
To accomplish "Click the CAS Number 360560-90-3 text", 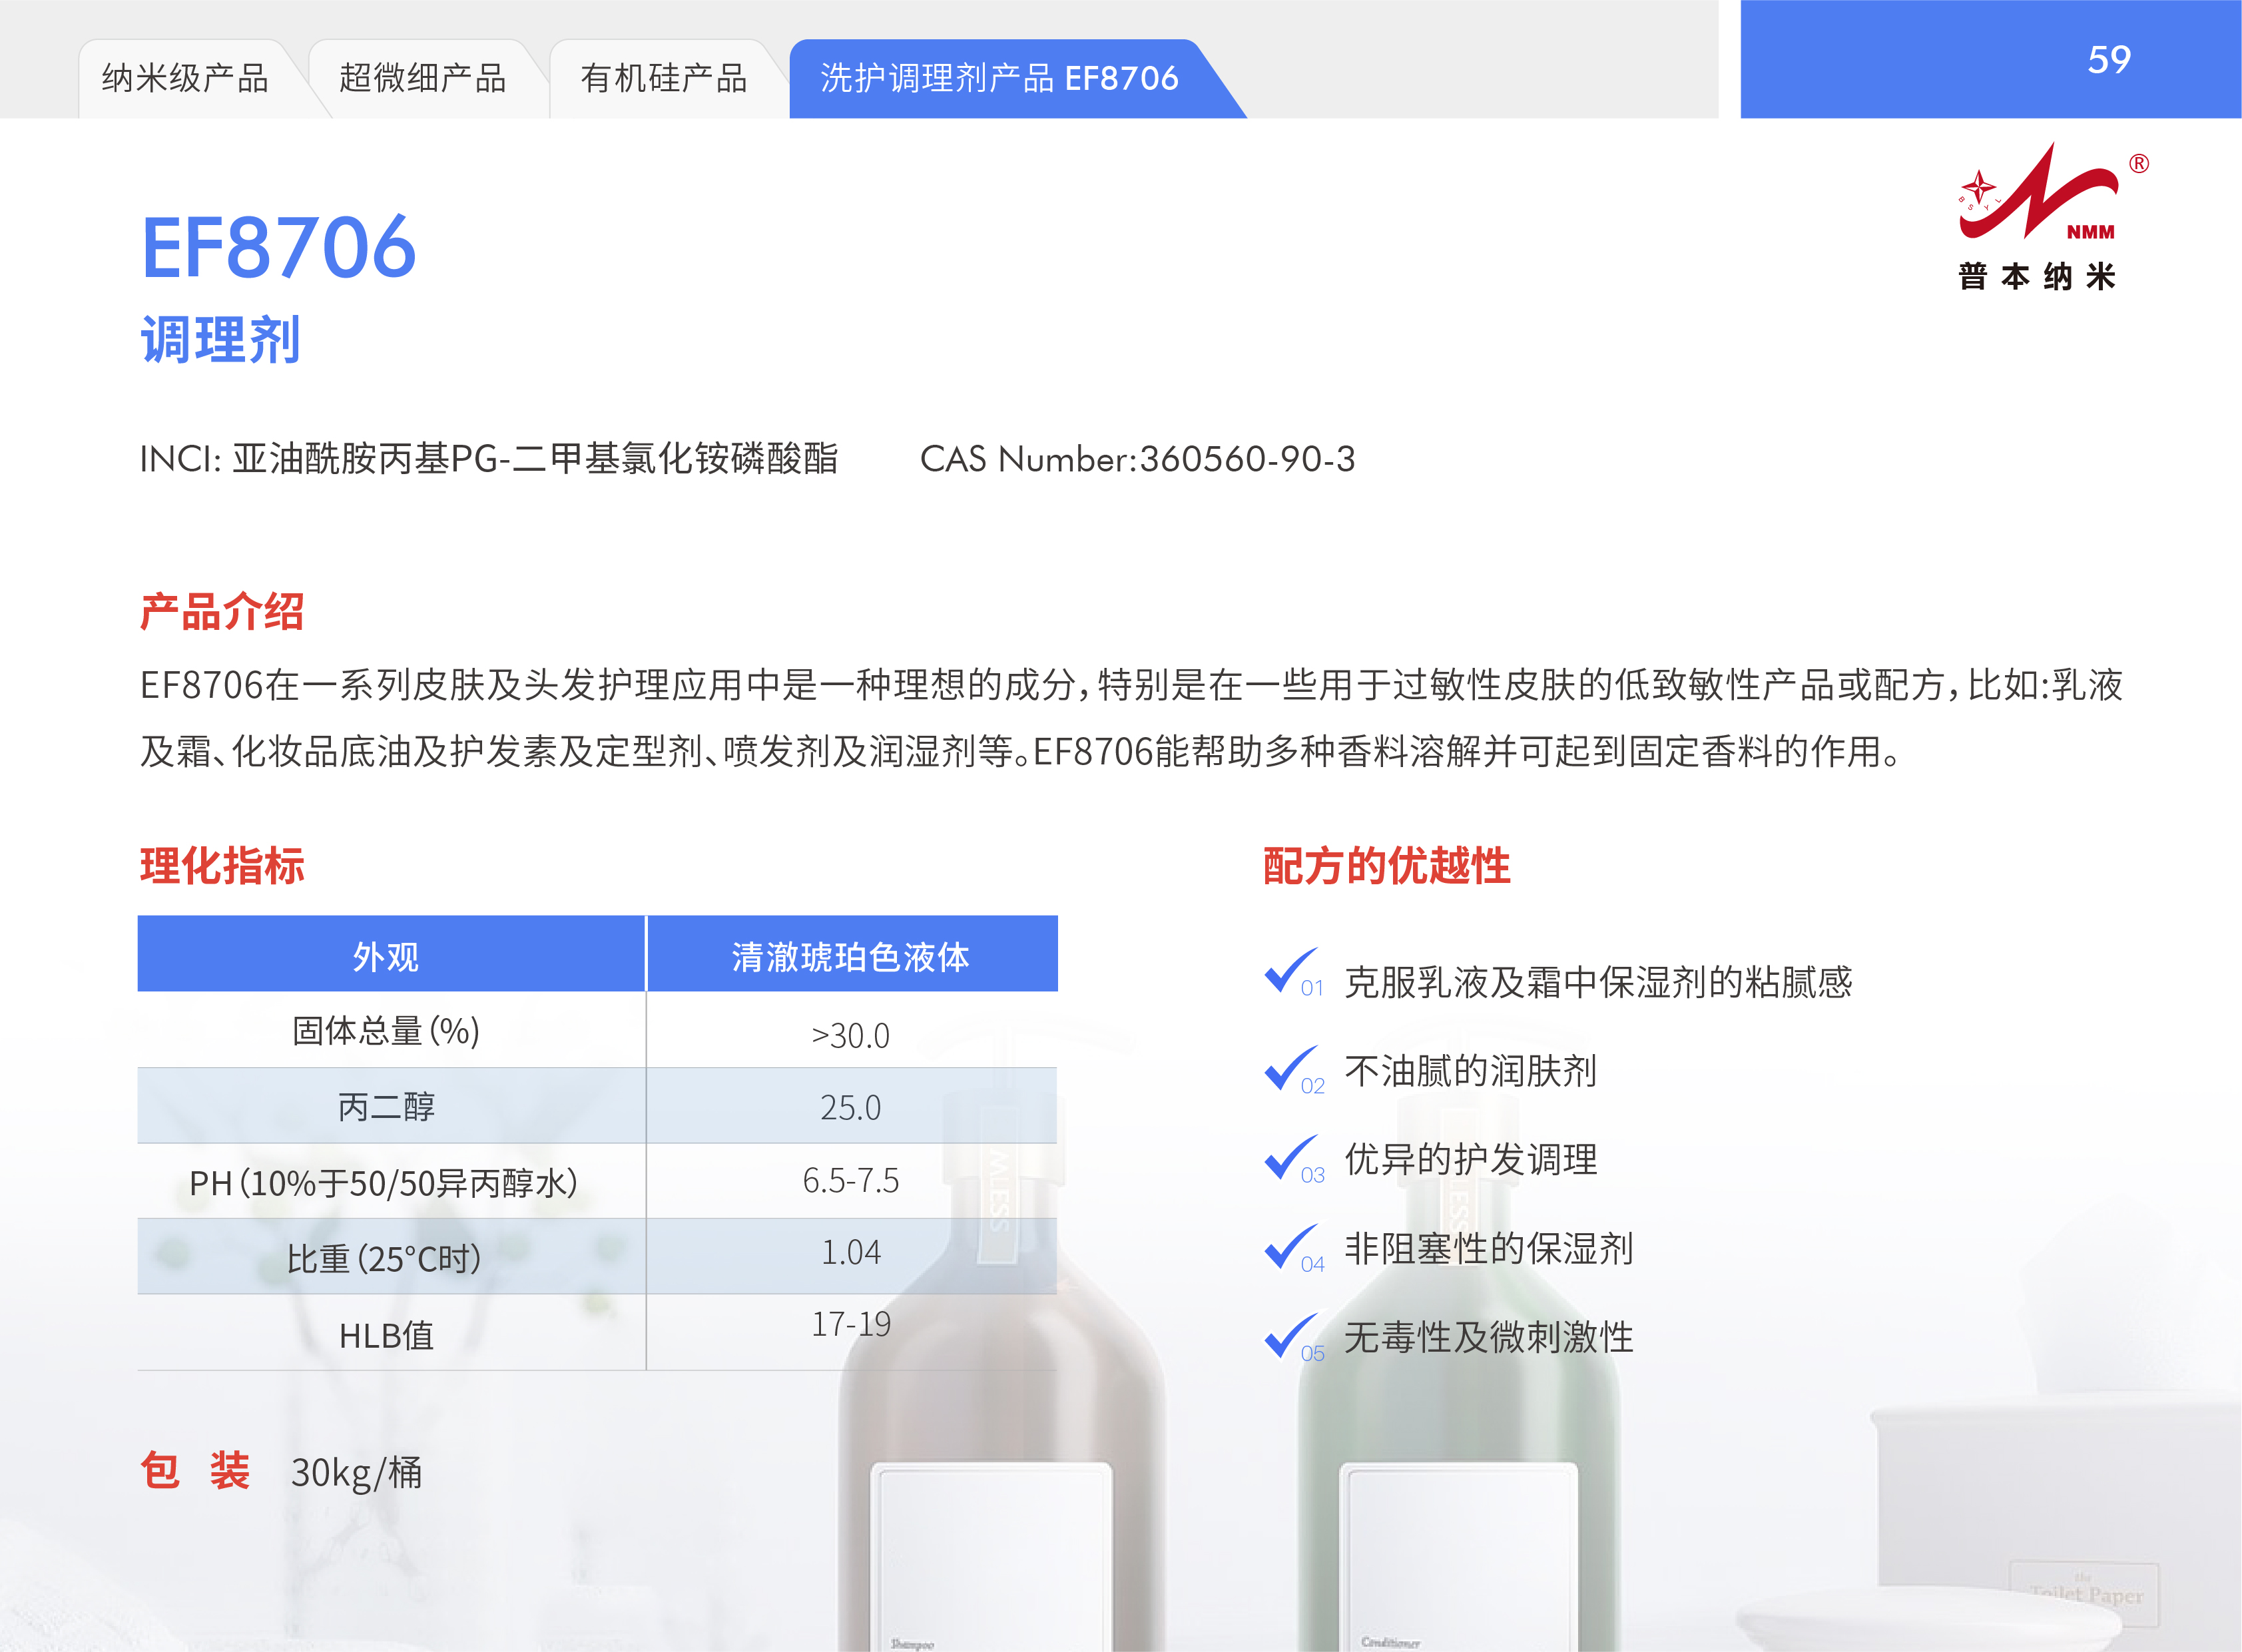I will (x=1137, y=459).
